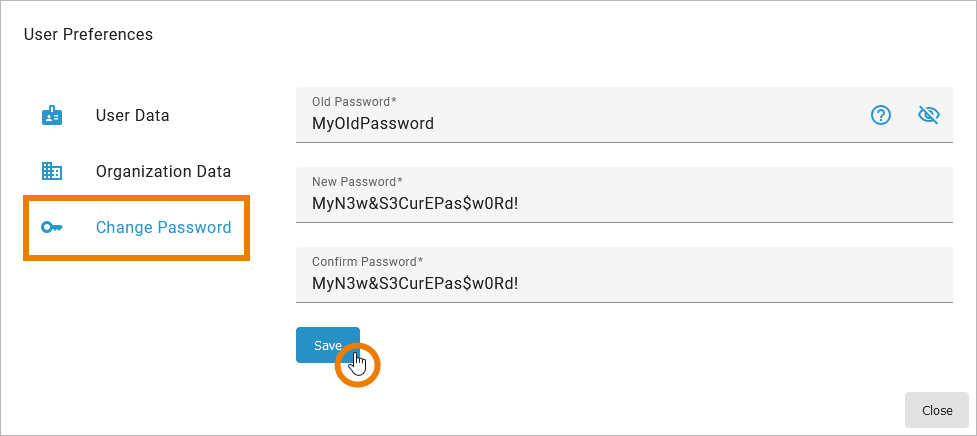This screenshot has height=436, width=977.
Task: Click the User Data ID badge icon
Action: pos(52,116)
